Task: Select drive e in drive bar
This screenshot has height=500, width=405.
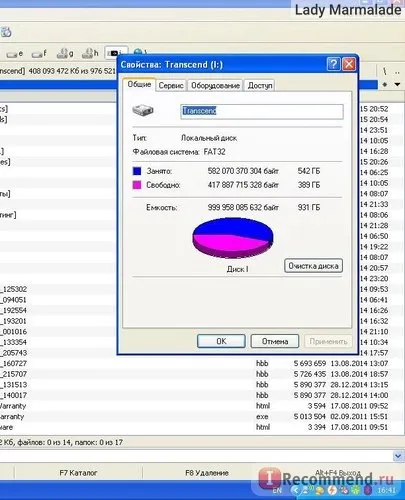Action: (x=15, y=53)
